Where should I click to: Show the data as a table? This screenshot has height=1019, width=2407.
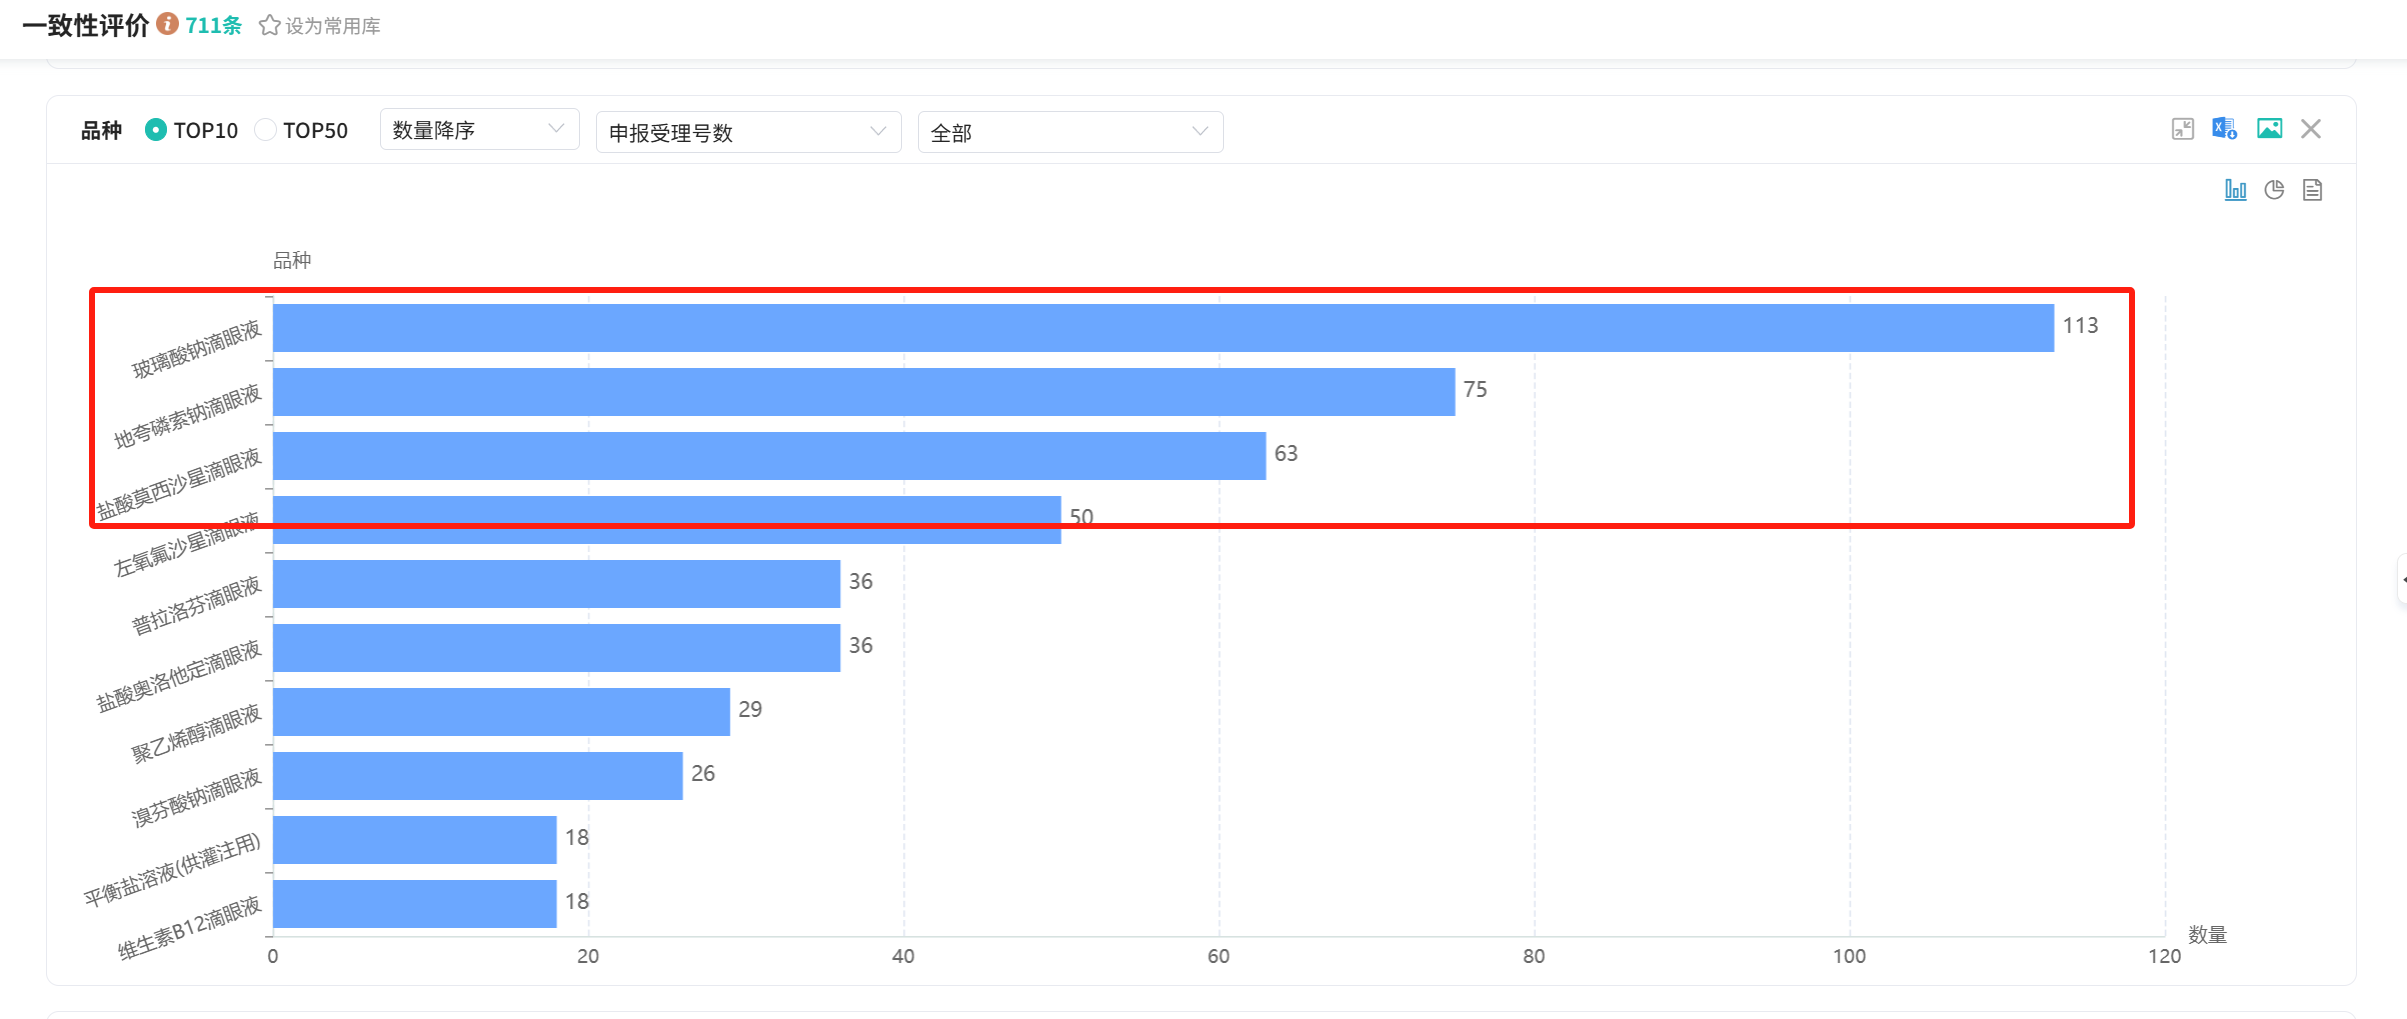pyautogui.click(x=2312, y=190)
